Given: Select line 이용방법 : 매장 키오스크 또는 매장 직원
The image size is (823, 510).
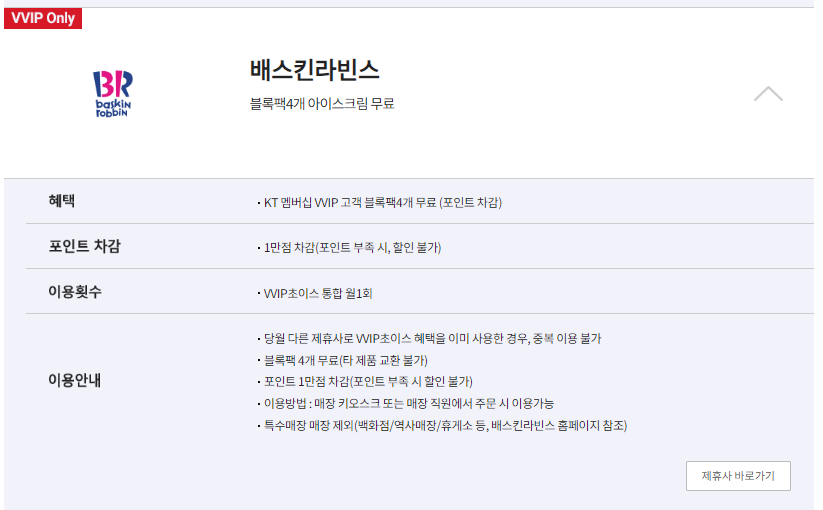Looking at the screenshot, I should coord(408,403).
